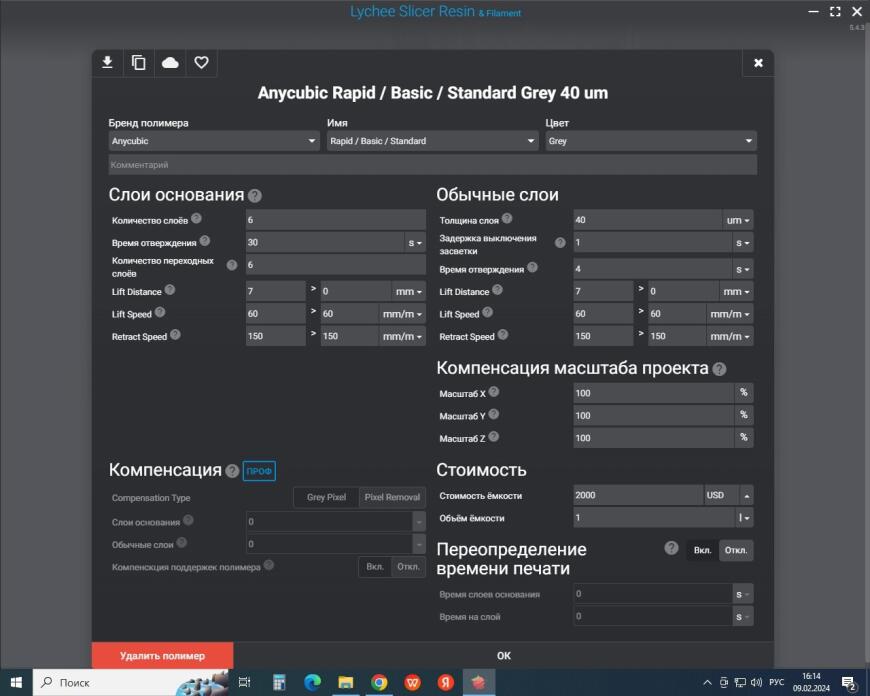Show help for normal layers Lift Distance

(x=497, y=290)
